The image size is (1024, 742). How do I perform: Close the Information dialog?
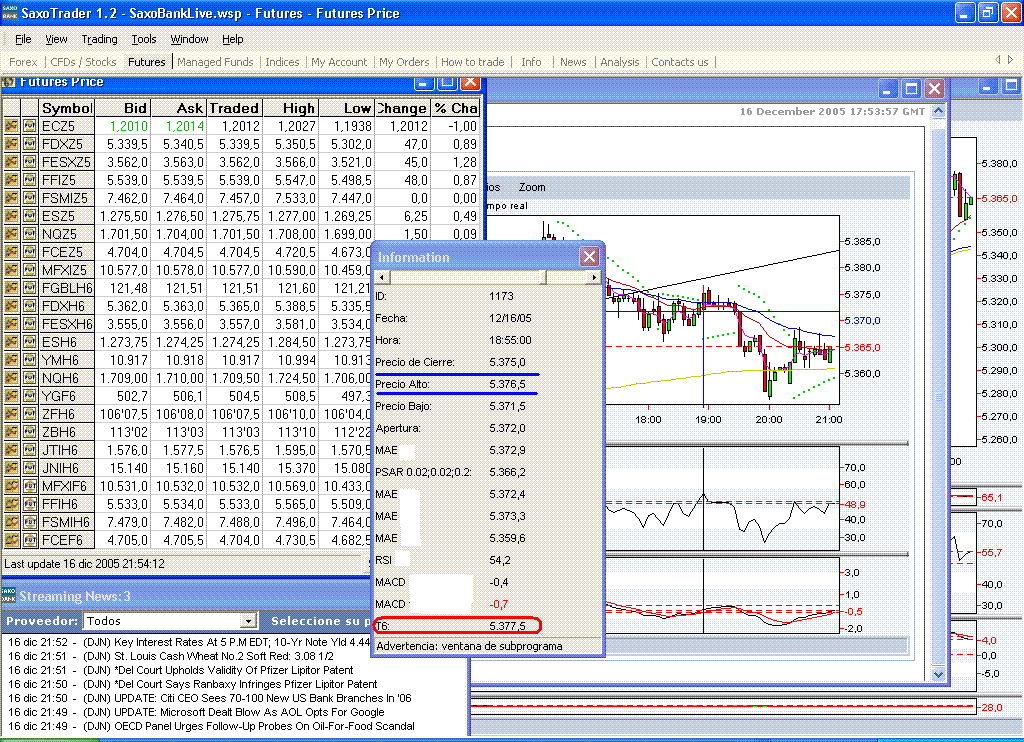[589, 257]
